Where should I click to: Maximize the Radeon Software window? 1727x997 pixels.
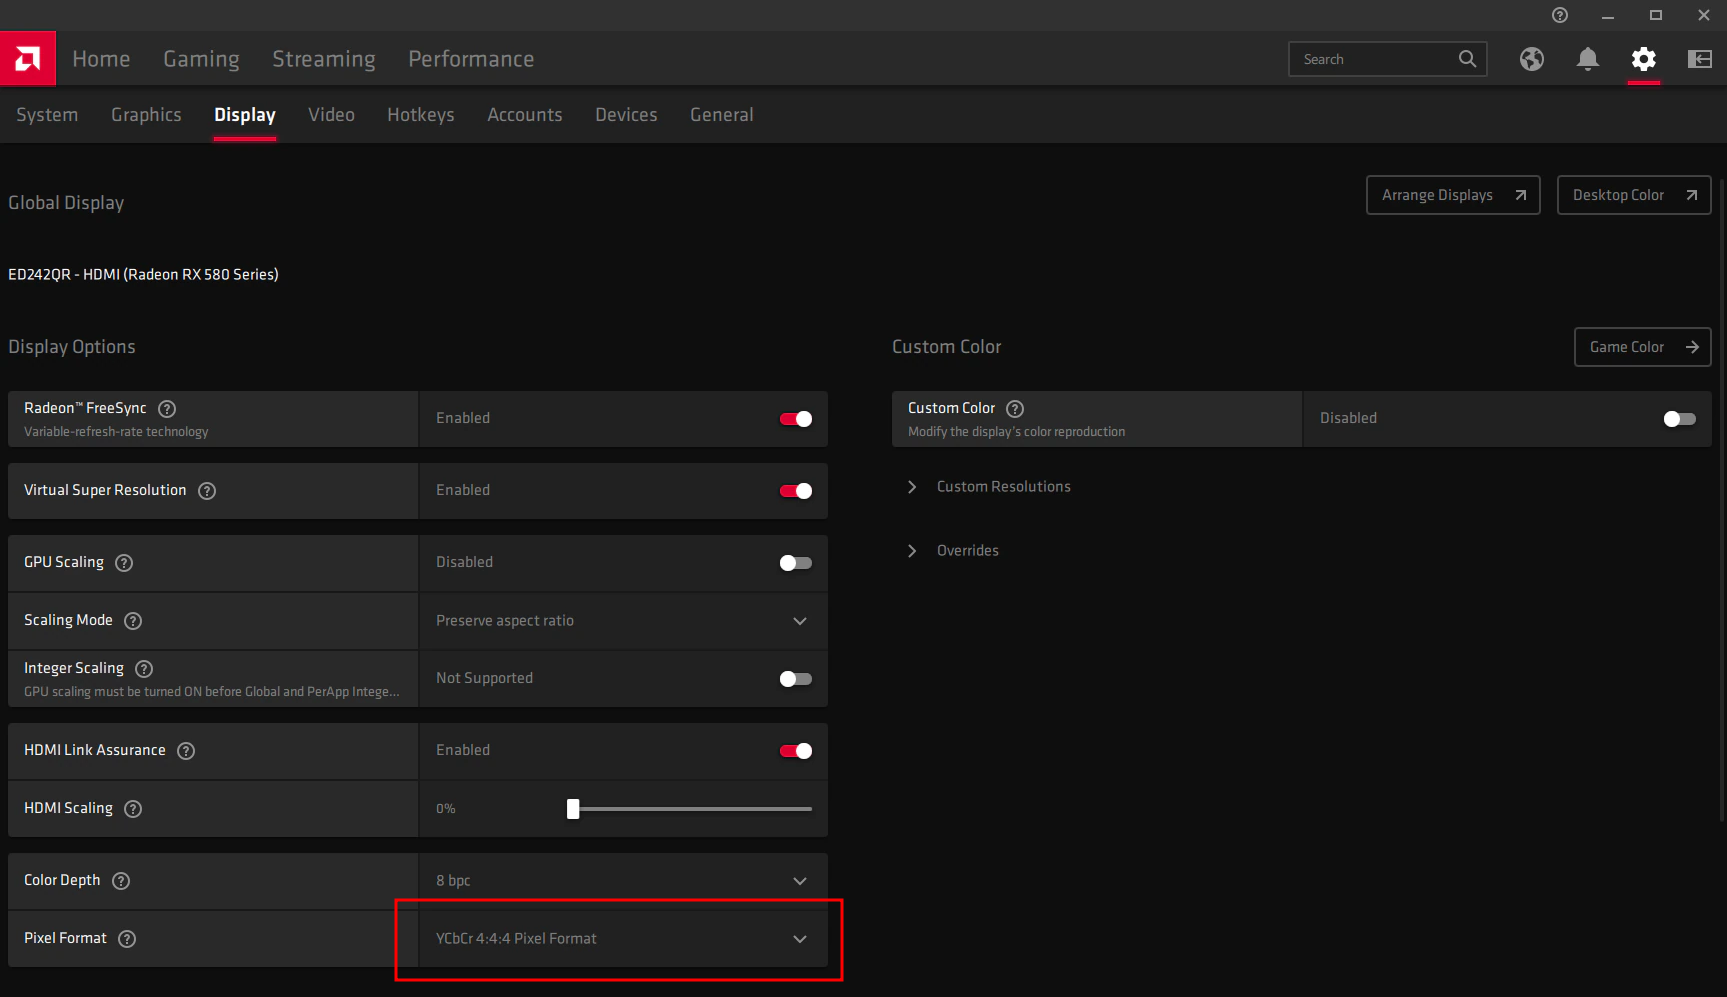click(1656, 15)
